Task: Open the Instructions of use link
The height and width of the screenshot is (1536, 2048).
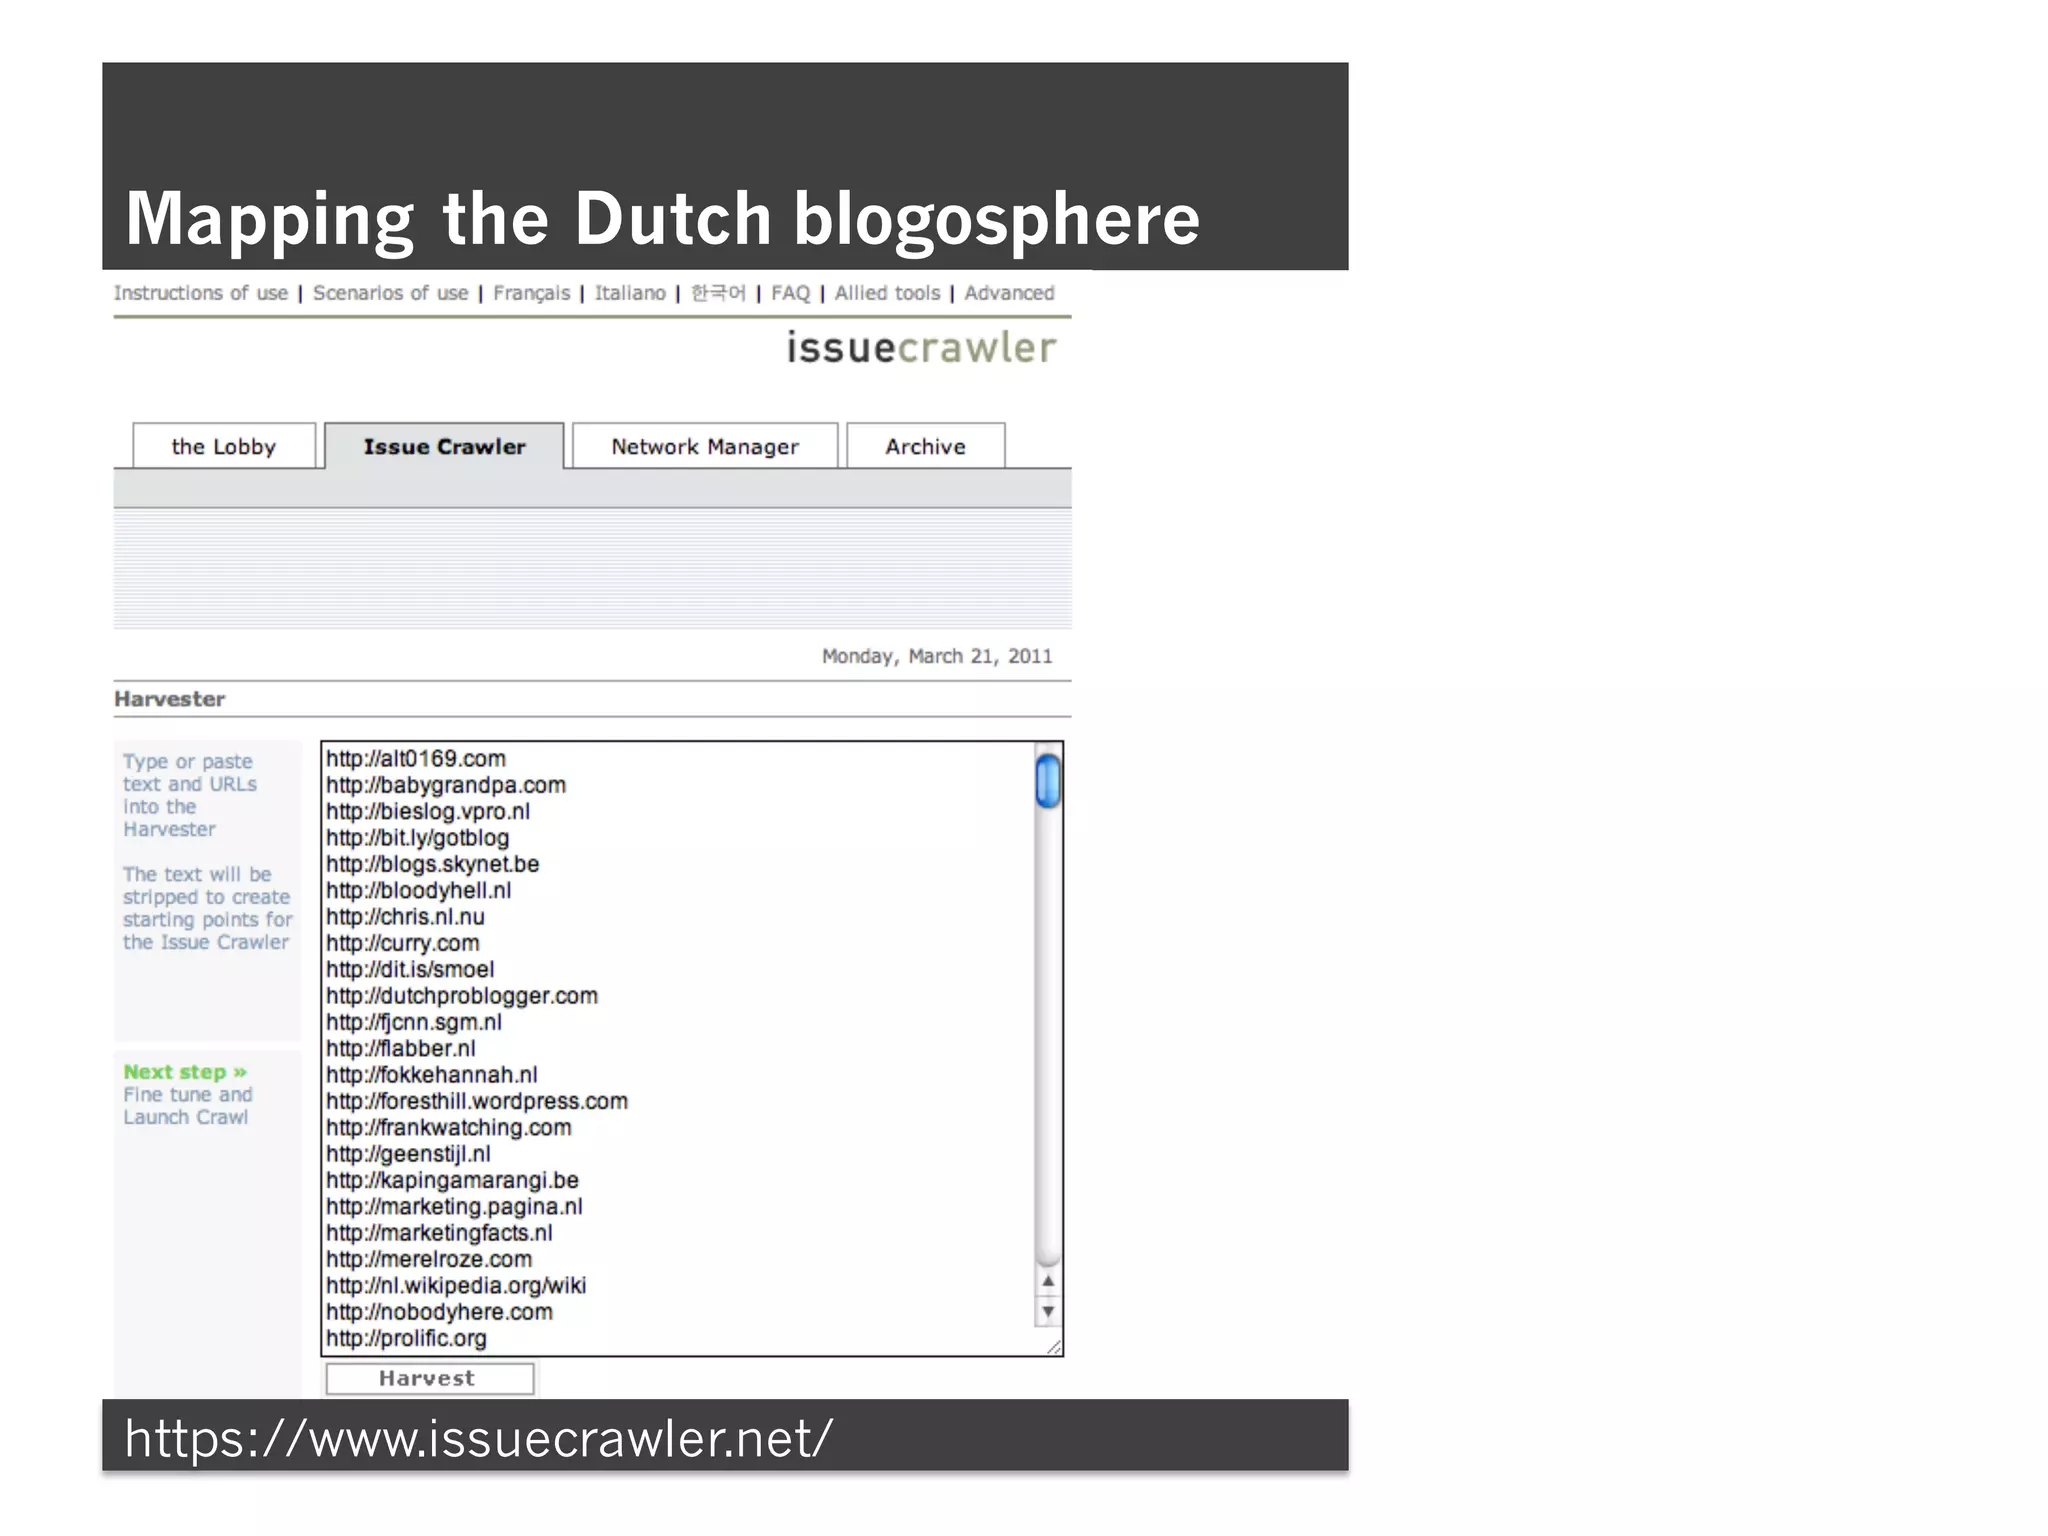Action: click(201, 293)
